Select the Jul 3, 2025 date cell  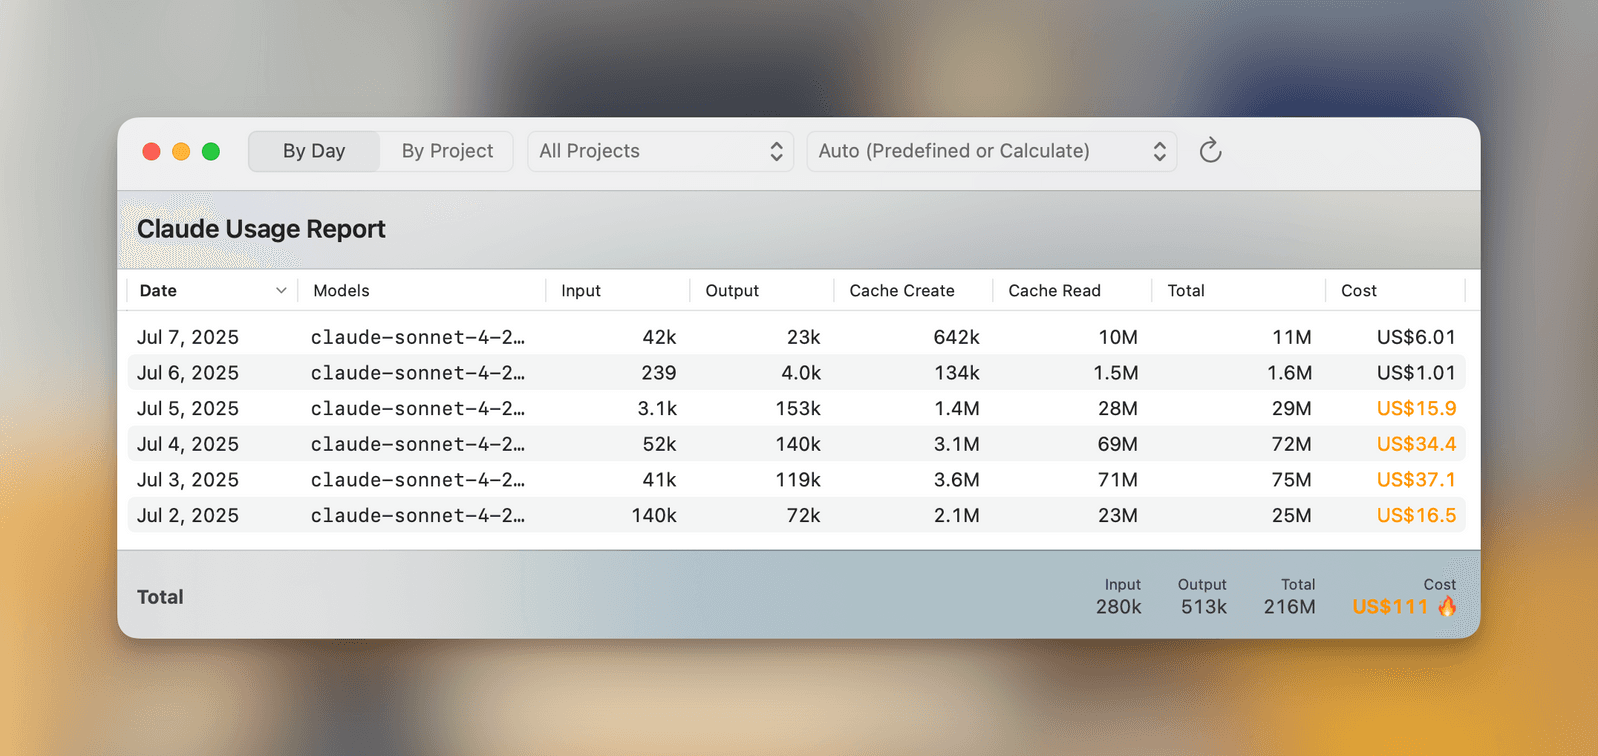188,480
